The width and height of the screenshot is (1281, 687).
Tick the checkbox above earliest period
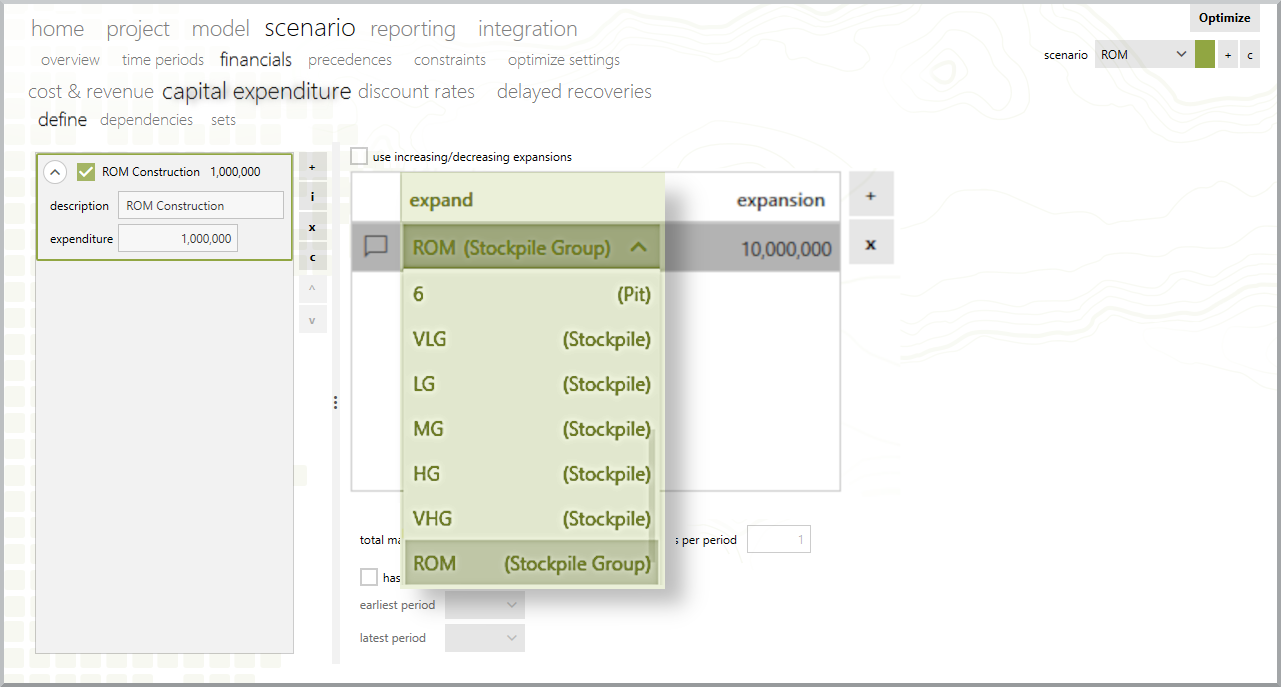point(369,577)
